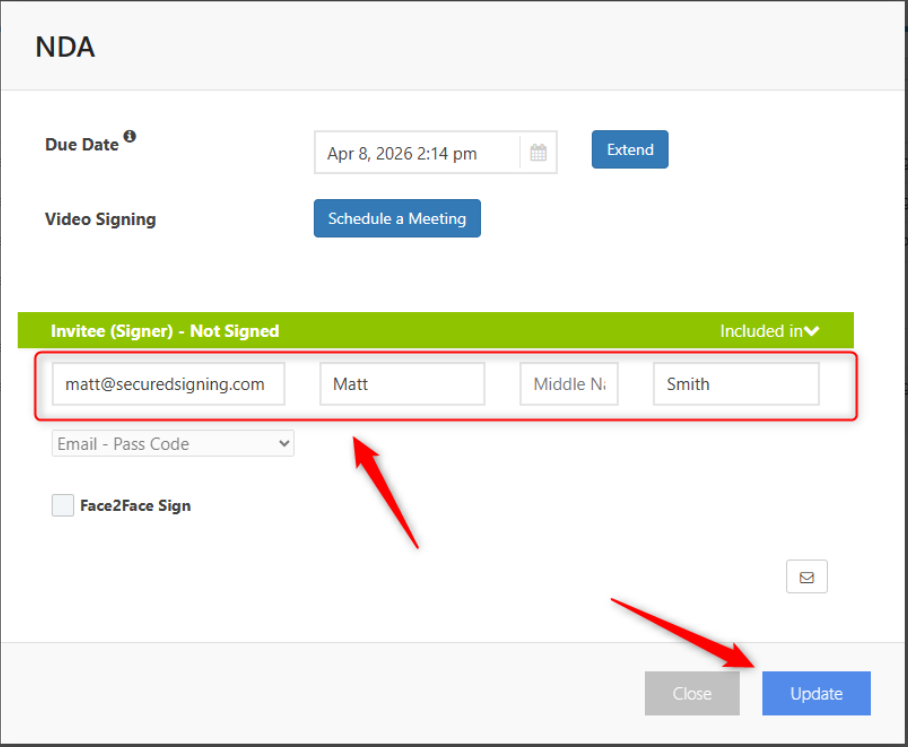Select the first name field containing Matt

point(402,384)
